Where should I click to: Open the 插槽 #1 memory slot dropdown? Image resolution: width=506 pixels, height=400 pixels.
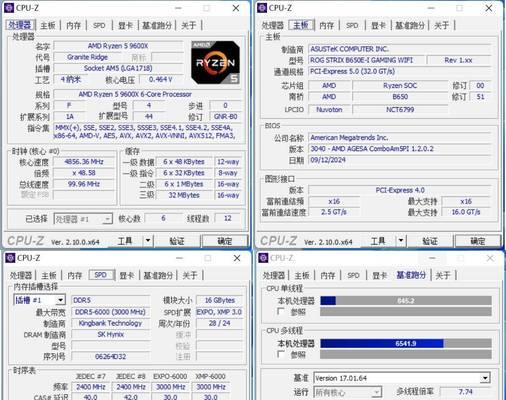click(x=39, y=300)
